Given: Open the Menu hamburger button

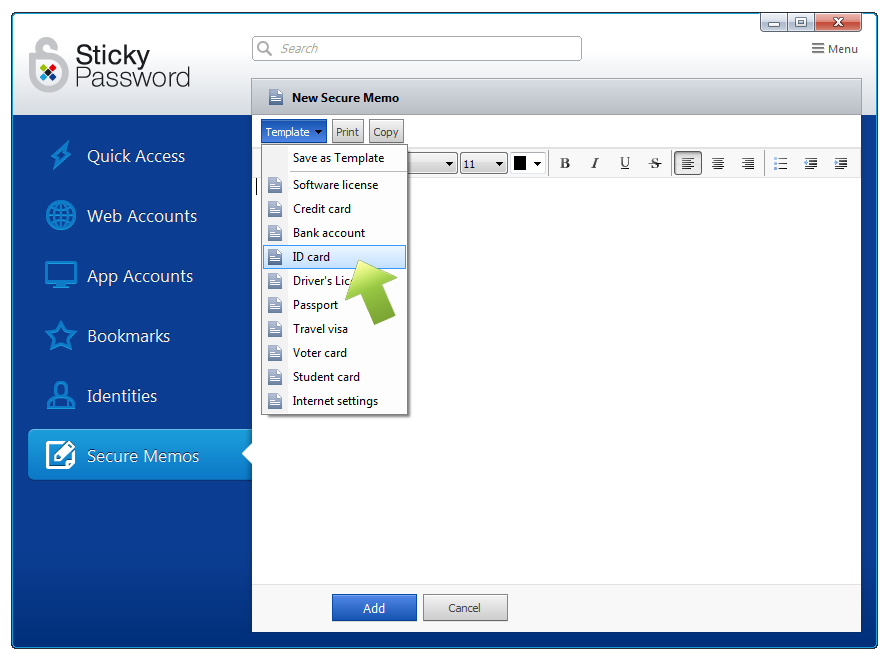Looking at the screenshot, I should (x=834, y=49).
